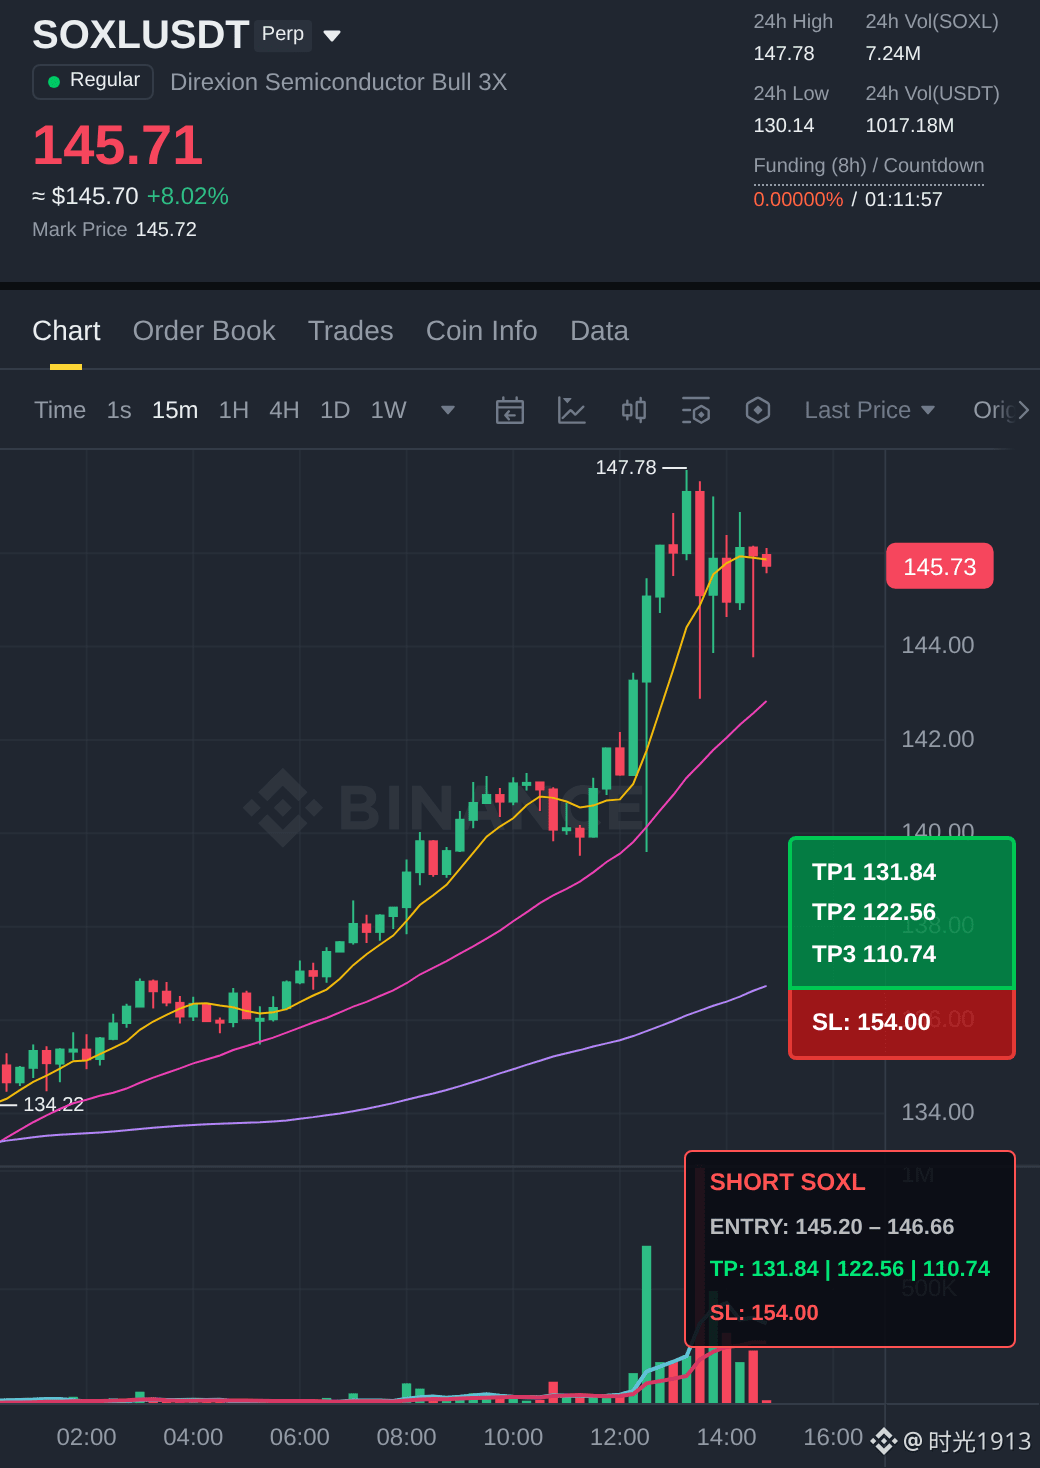Click the red 145.73 price tag
Viewport: 1040px width, 1468px height.
pyautogui.click(x=940, y=567)
